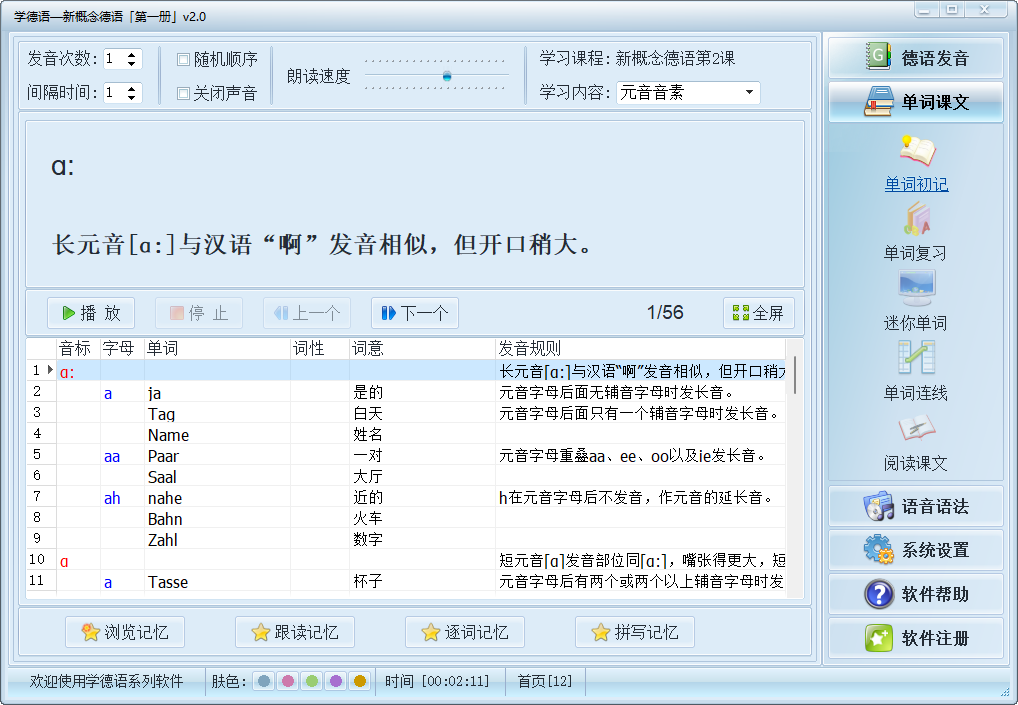Open the 单词初记 link
1018x705 pixels.
(916, 184)
